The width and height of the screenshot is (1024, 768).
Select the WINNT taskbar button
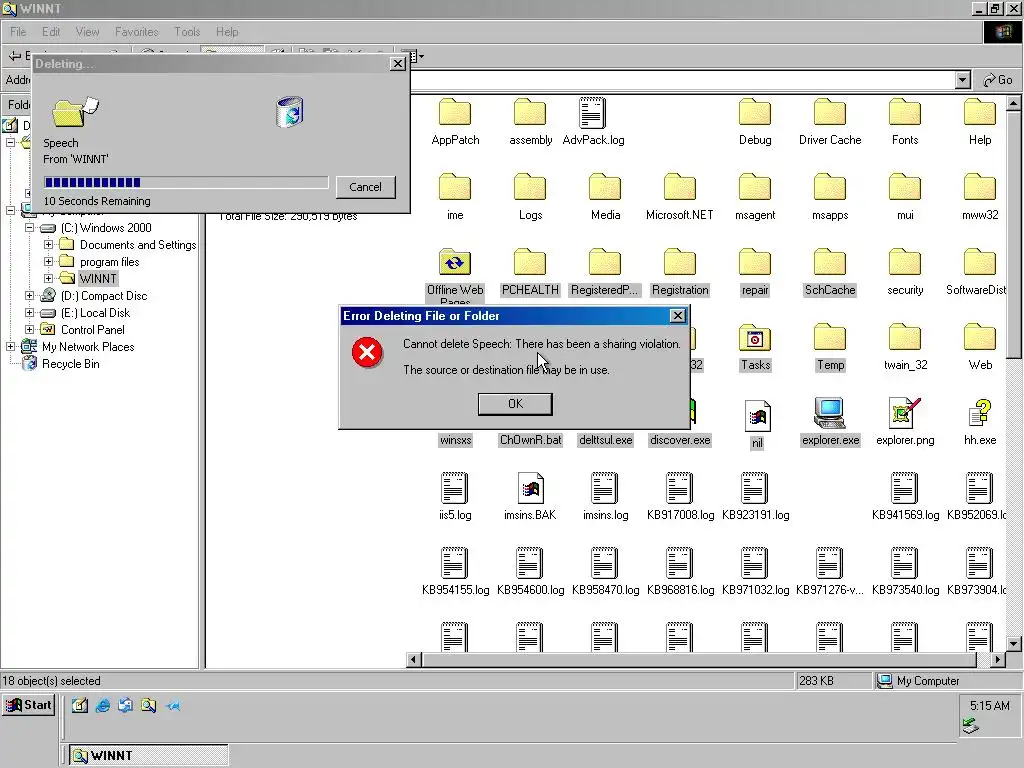pos(149,756)
